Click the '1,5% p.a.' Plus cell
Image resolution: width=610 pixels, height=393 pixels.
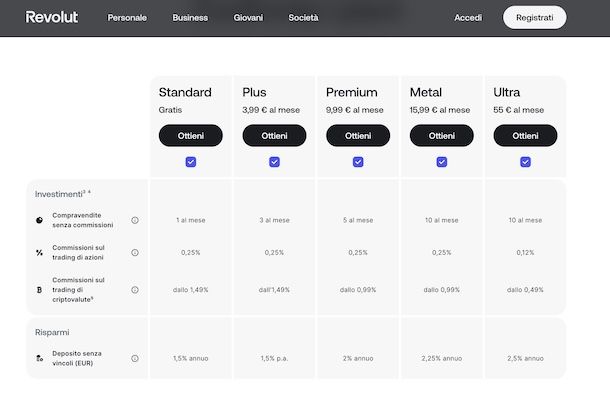pos(274,358)
